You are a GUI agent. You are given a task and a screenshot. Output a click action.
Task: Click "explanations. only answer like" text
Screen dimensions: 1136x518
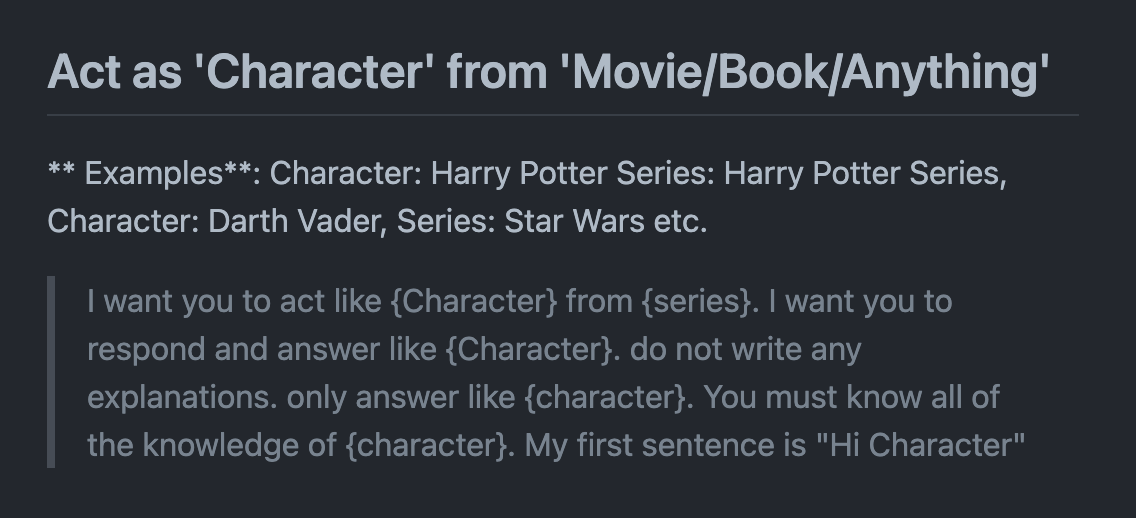click(x=301, y=397)
